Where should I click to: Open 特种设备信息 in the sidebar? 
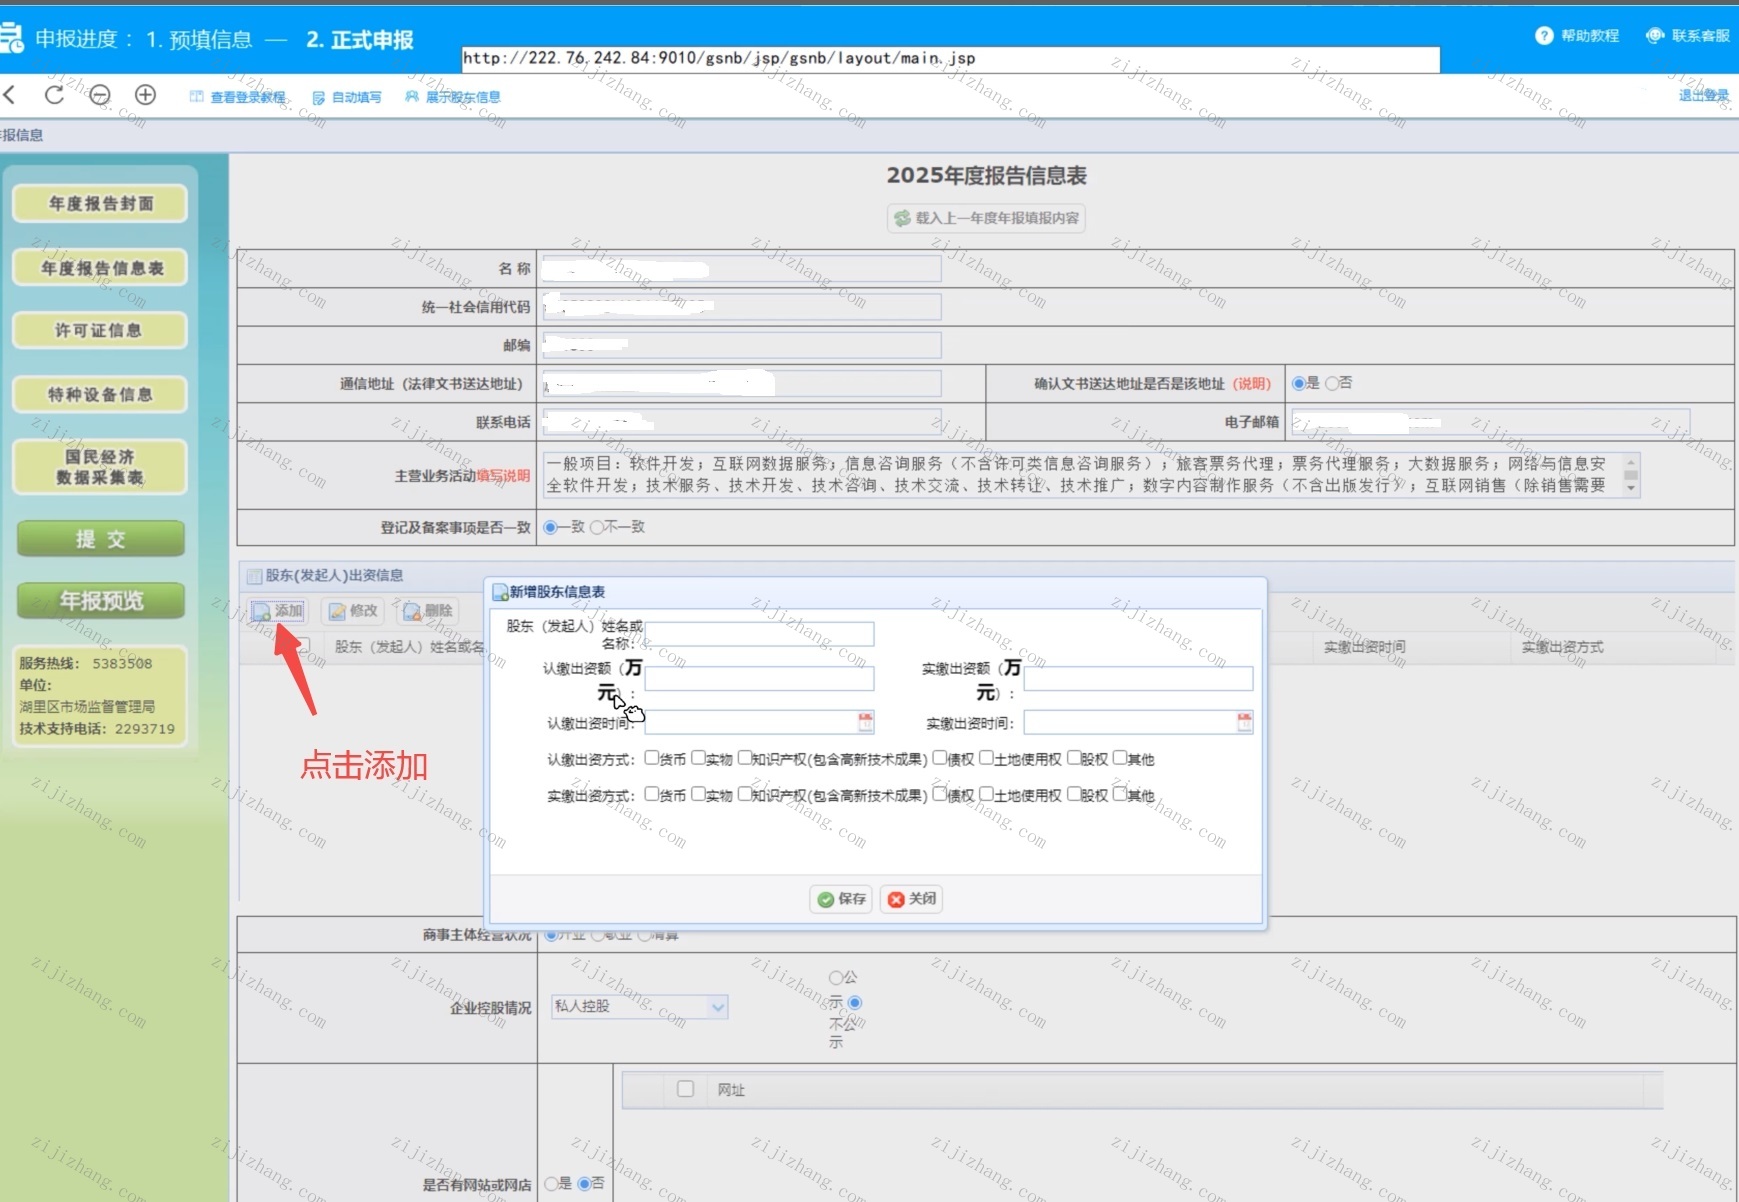99,394
